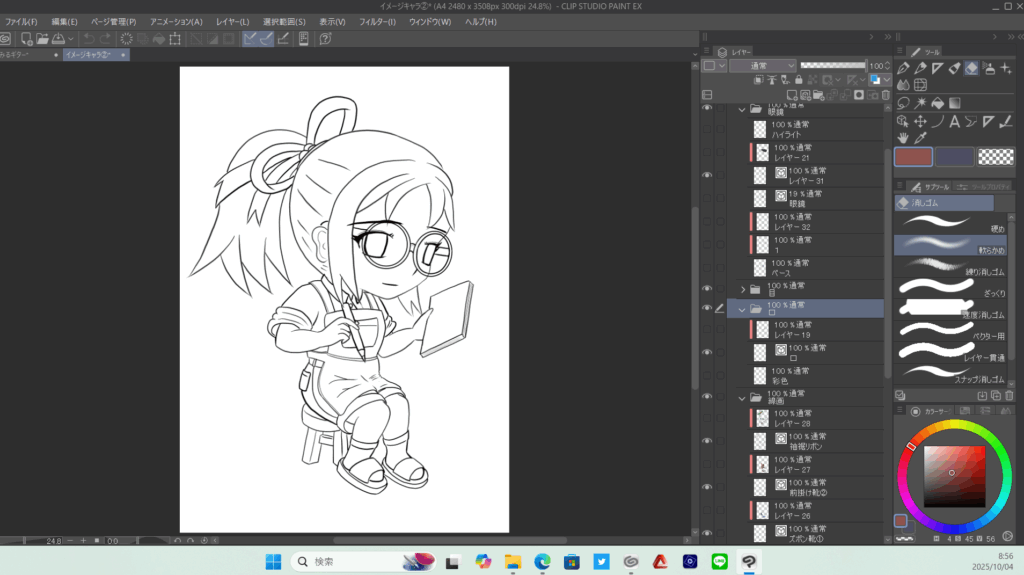1024x575 pixels.
Task: Select the Text tool (A icon)
Action: [954, 121]
